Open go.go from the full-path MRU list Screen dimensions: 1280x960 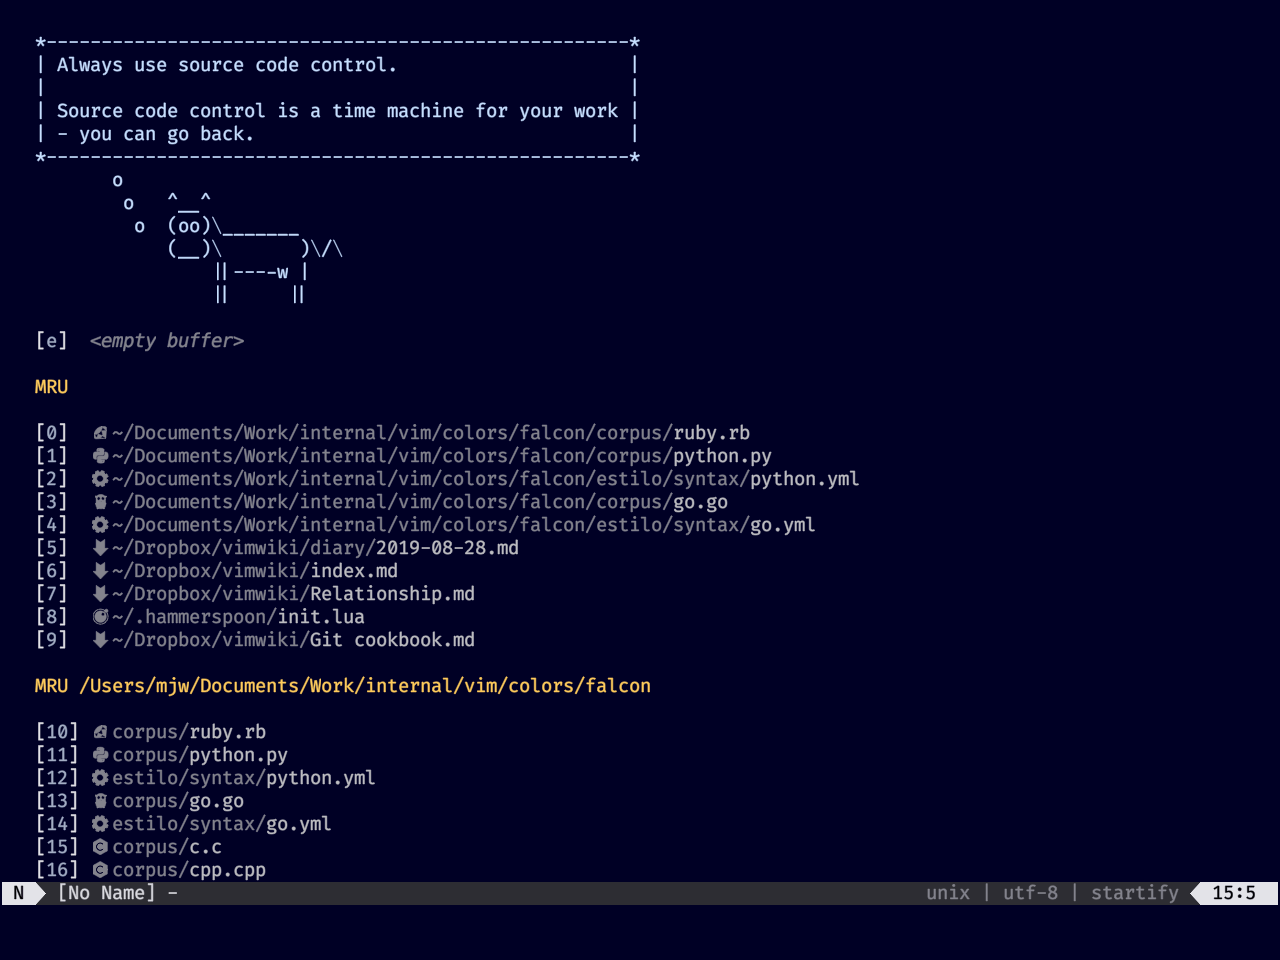[420, 502]
